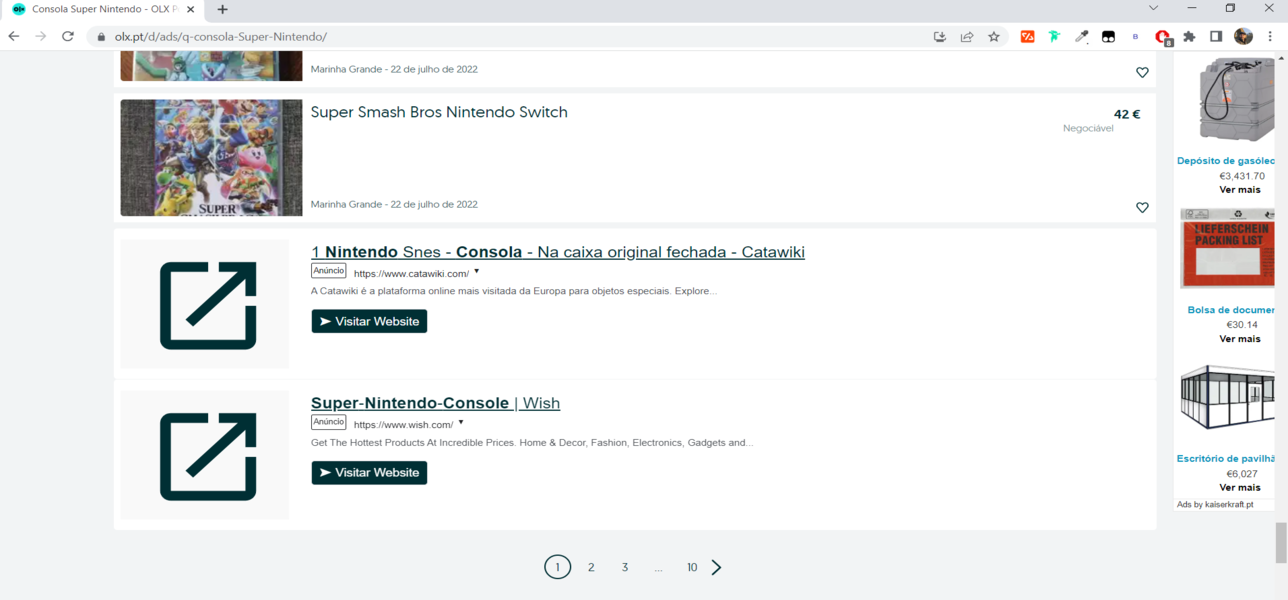The image size is (1288, 600).
Task: Click the padlock site info icon
Action: 102,37
